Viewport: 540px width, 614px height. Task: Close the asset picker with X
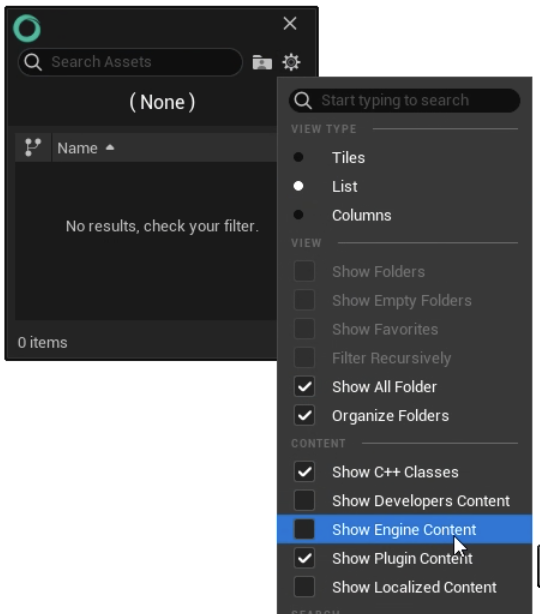tap(290, 23)
